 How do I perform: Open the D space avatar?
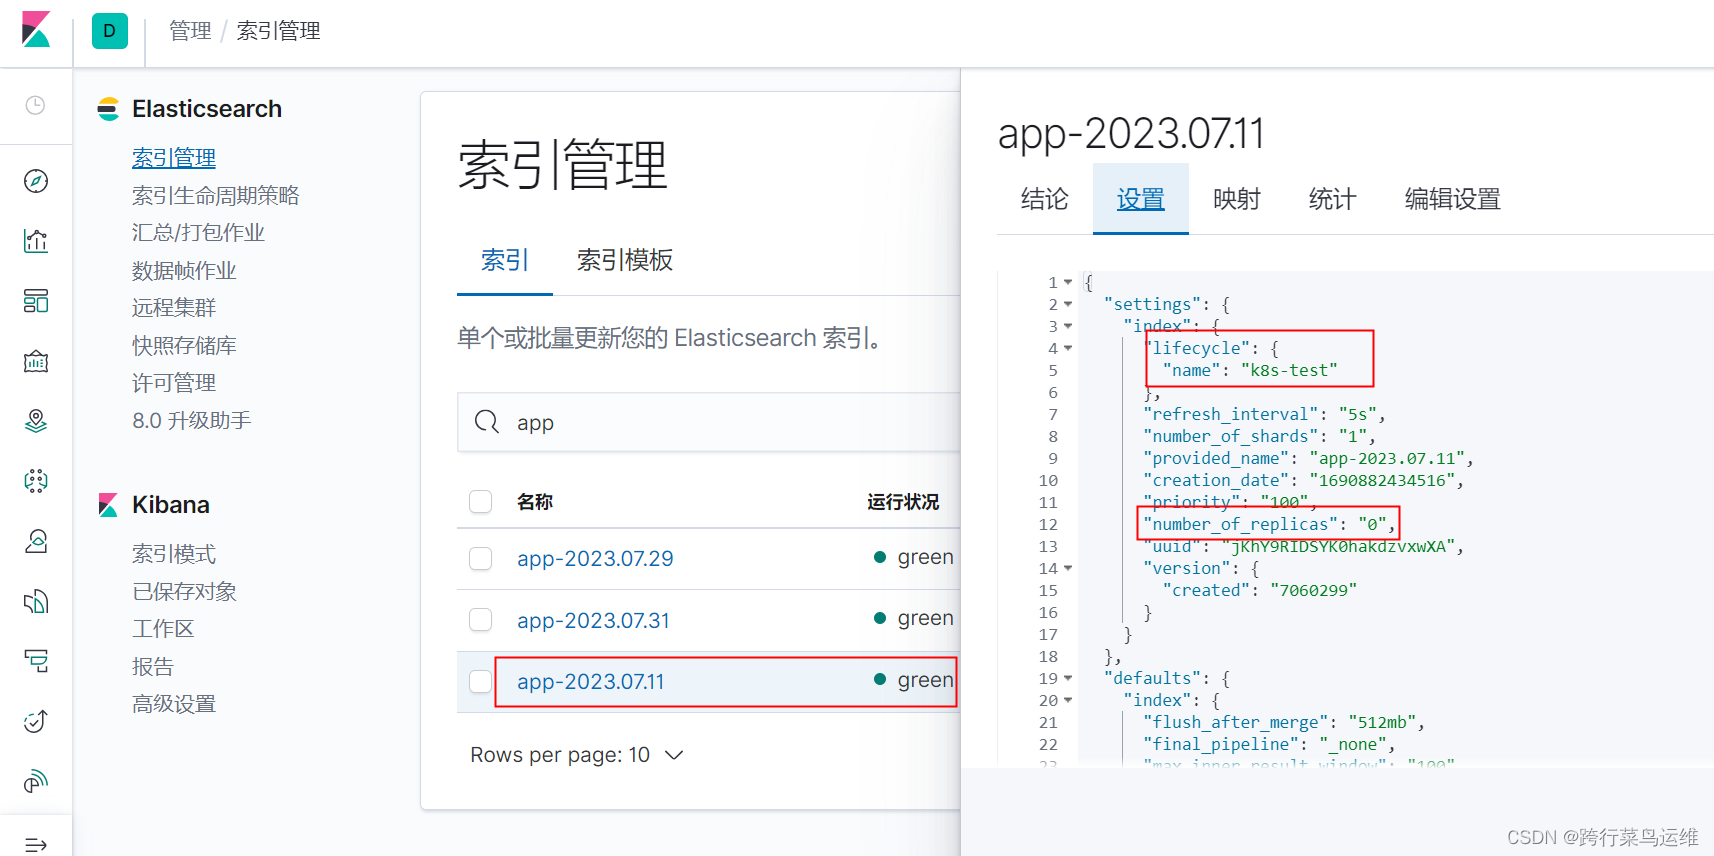[110, 31]
